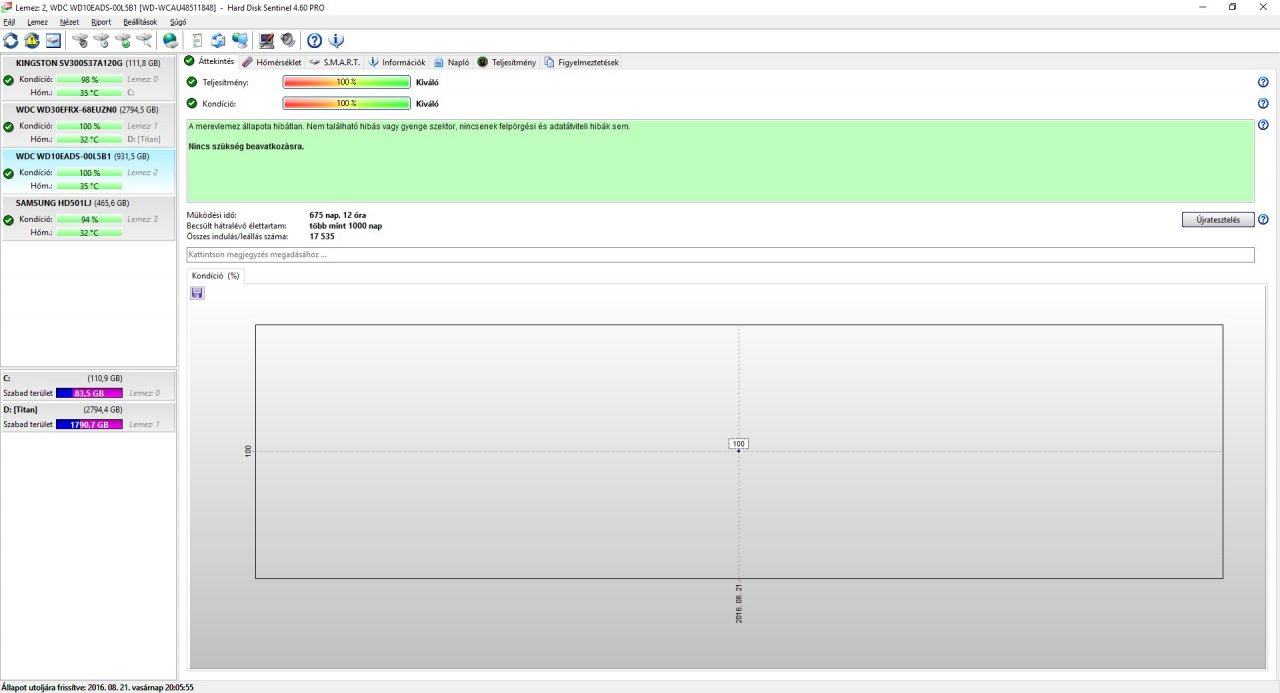The height and width of the screenshot is (693, 1280).
Task: Click the globe with monitor toolbar icon
Action: tap(240, 41)
